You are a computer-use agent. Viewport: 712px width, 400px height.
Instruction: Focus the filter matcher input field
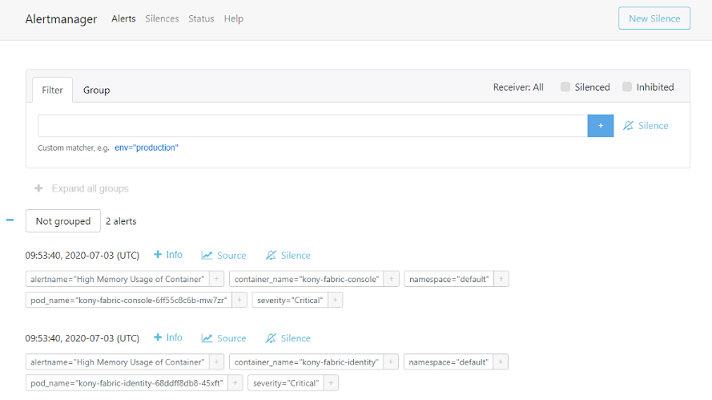(x=312, y=126)
